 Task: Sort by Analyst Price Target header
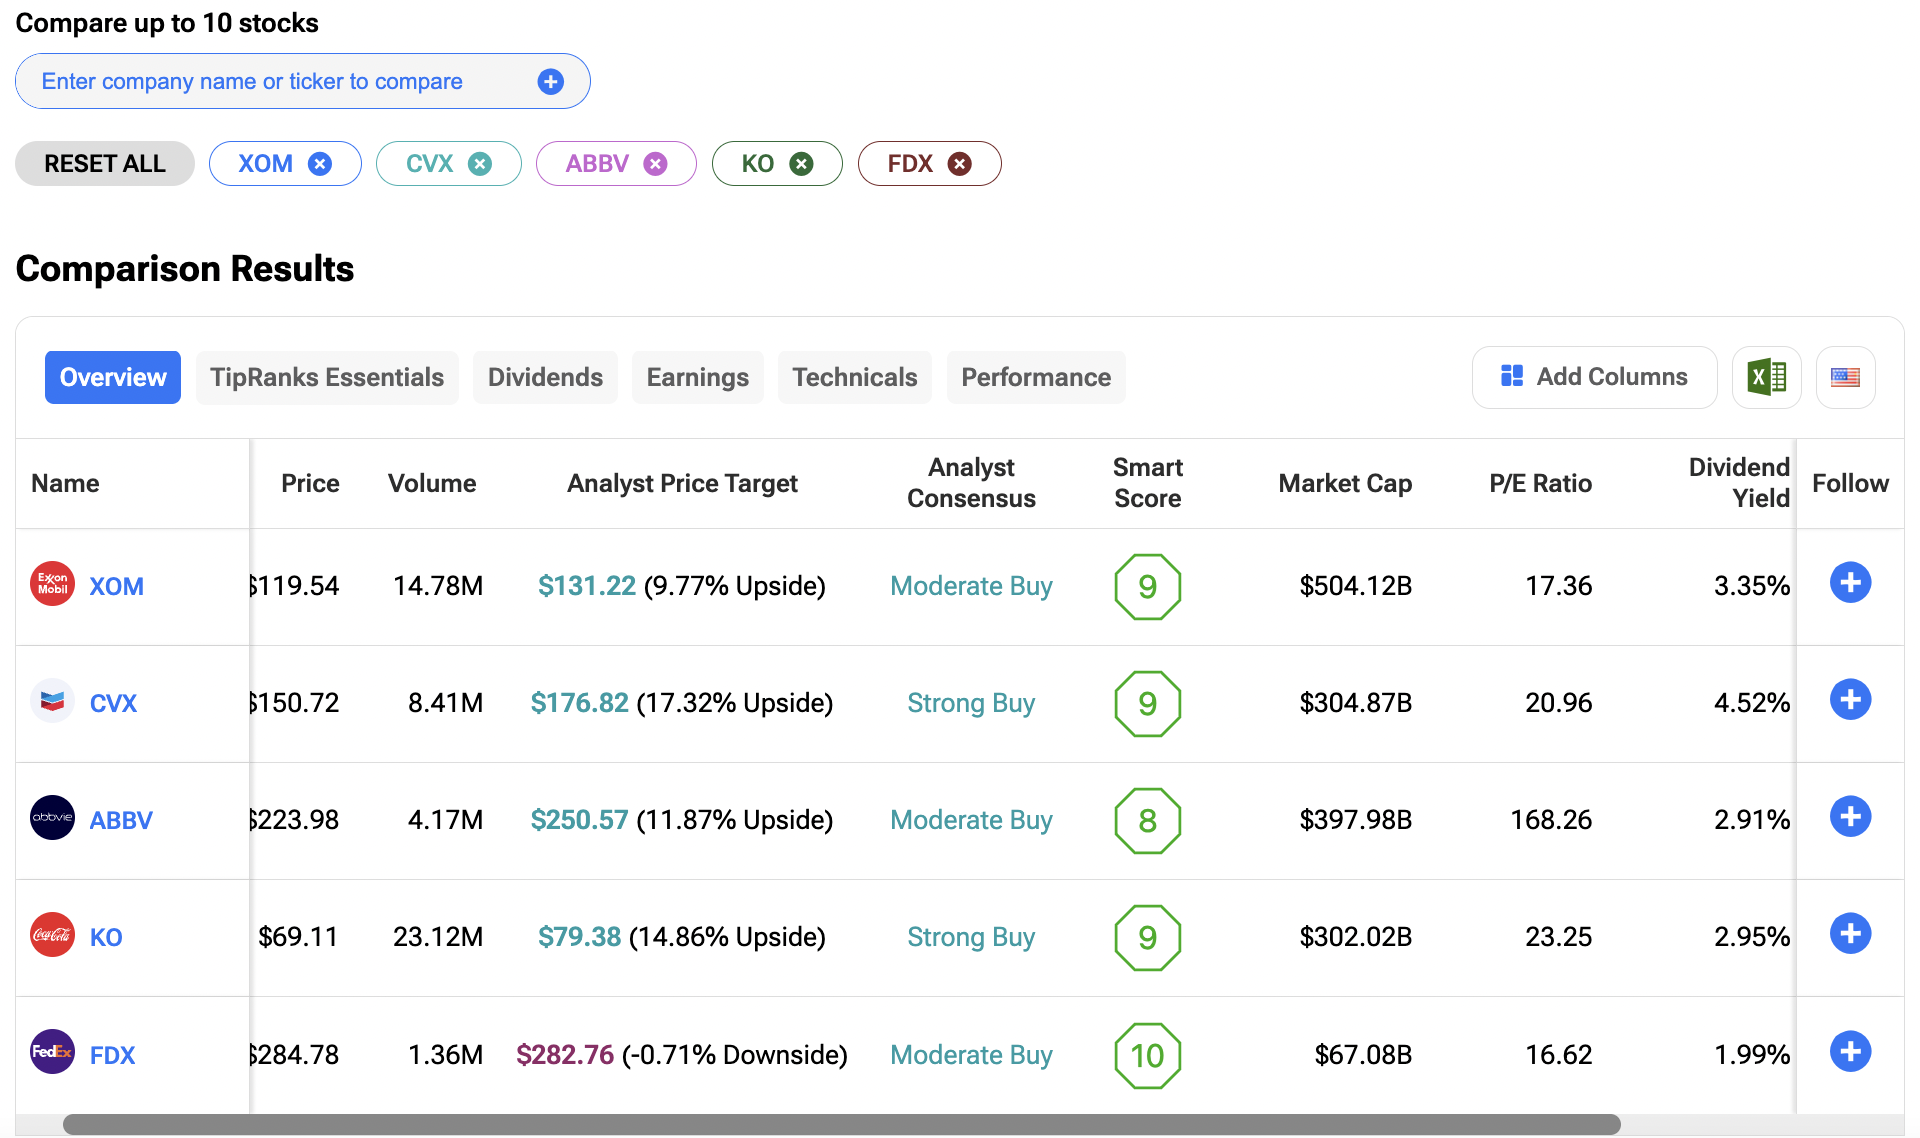682,484
